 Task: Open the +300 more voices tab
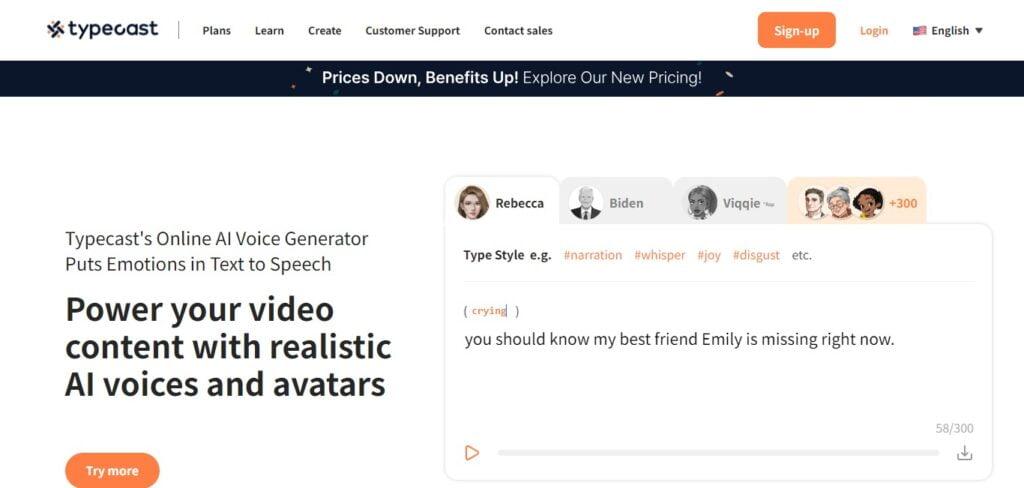tap(857, 203)
